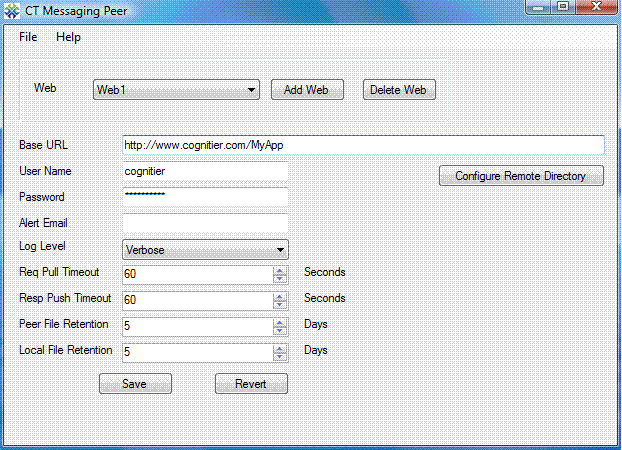Focus the User Name field
This screenshot has height=450, width=622.
(x=205, y=171)
